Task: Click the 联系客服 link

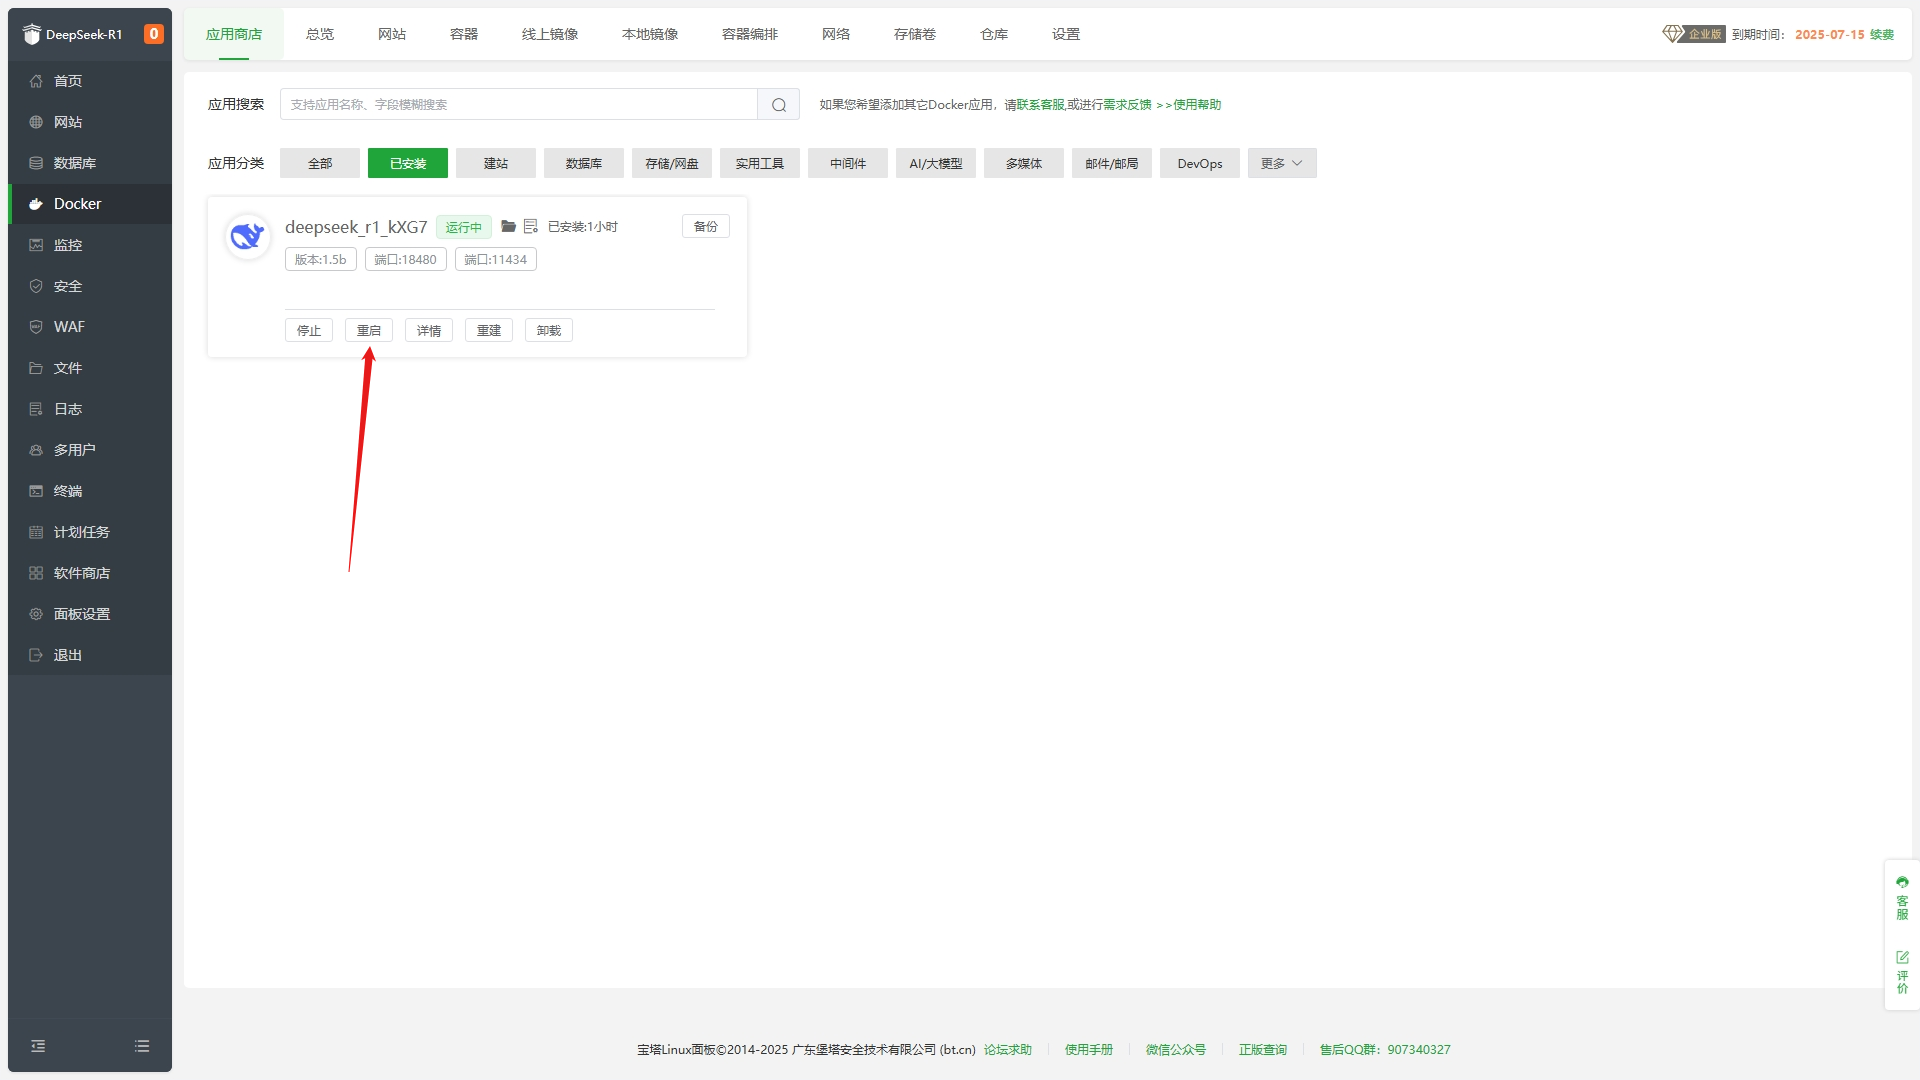Action: click(x=1041, y=105)
